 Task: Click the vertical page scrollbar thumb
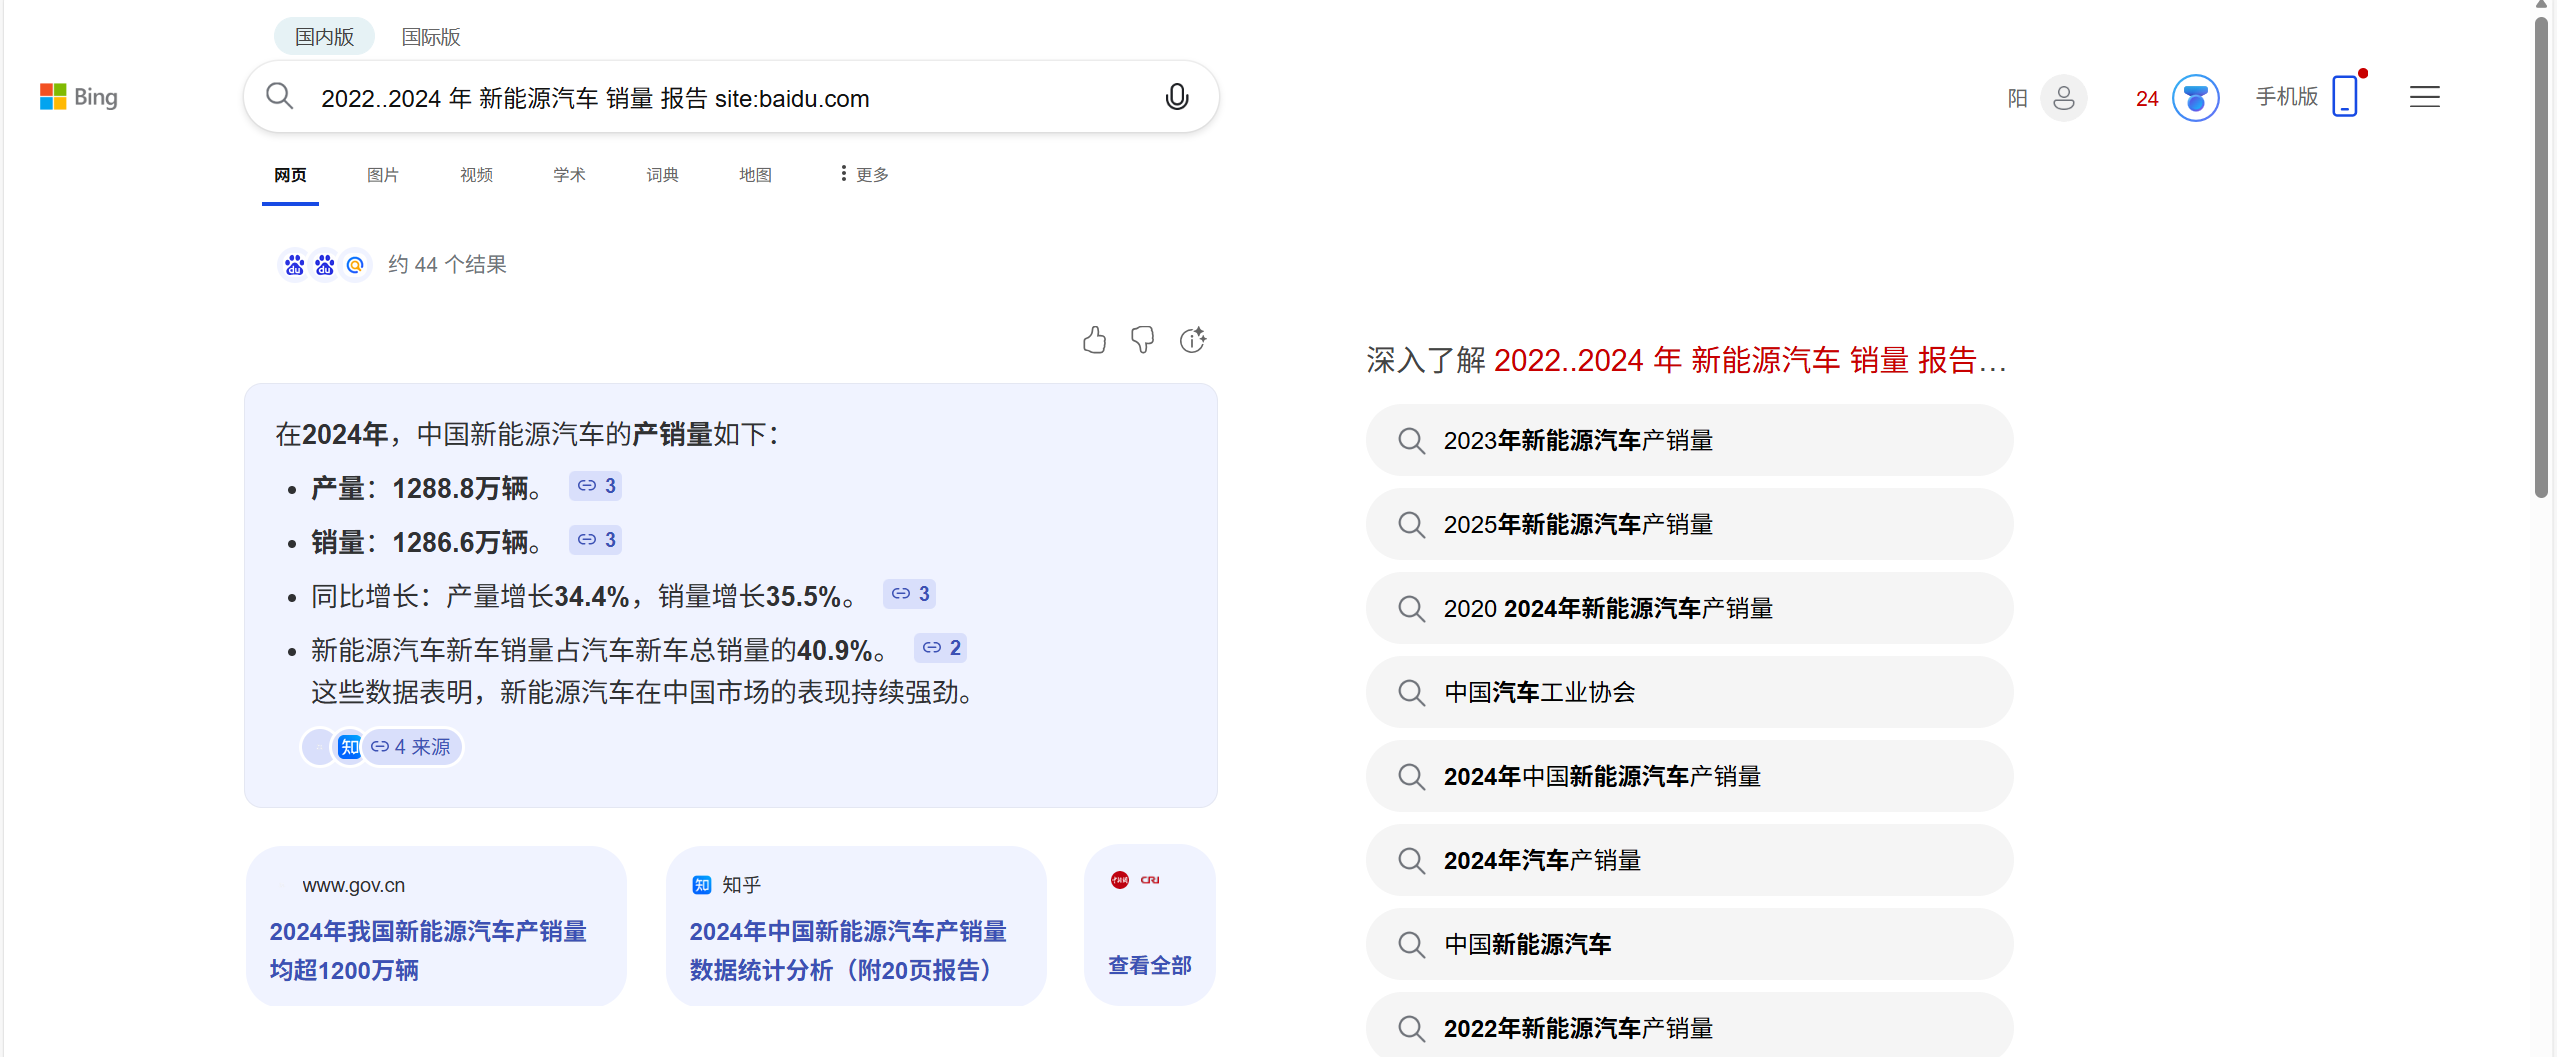(x=2541, y=256)
